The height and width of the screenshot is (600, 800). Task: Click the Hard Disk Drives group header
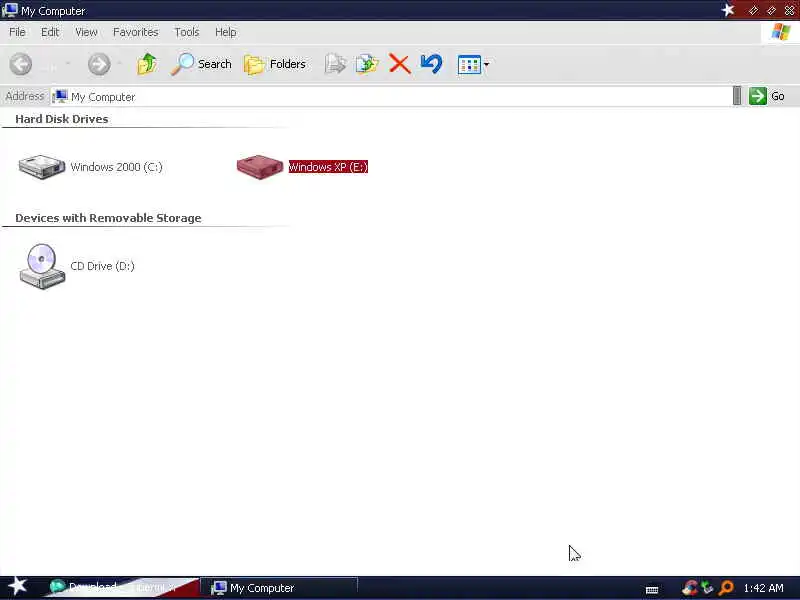point(62,119)
